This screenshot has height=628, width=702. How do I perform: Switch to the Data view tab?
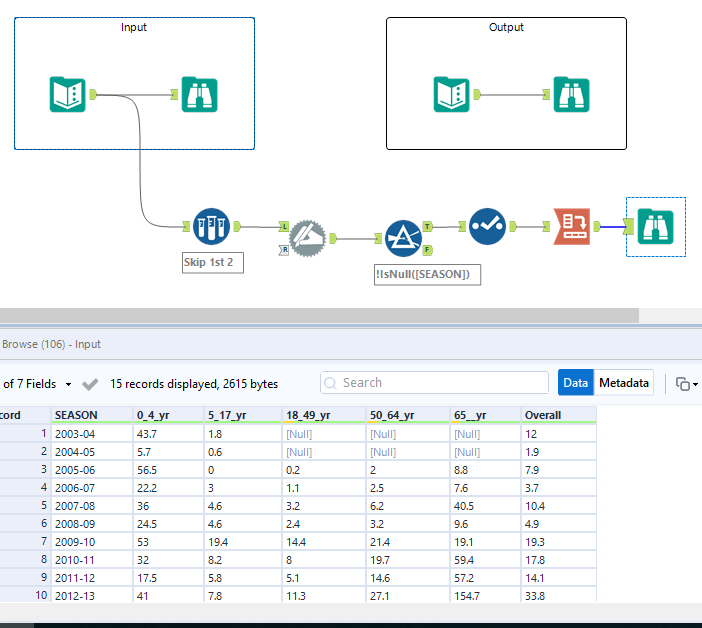coord(575,383)
